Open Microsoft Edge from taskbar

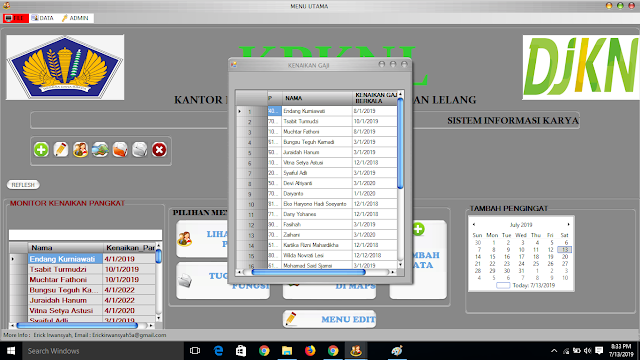tap(218, 351)
